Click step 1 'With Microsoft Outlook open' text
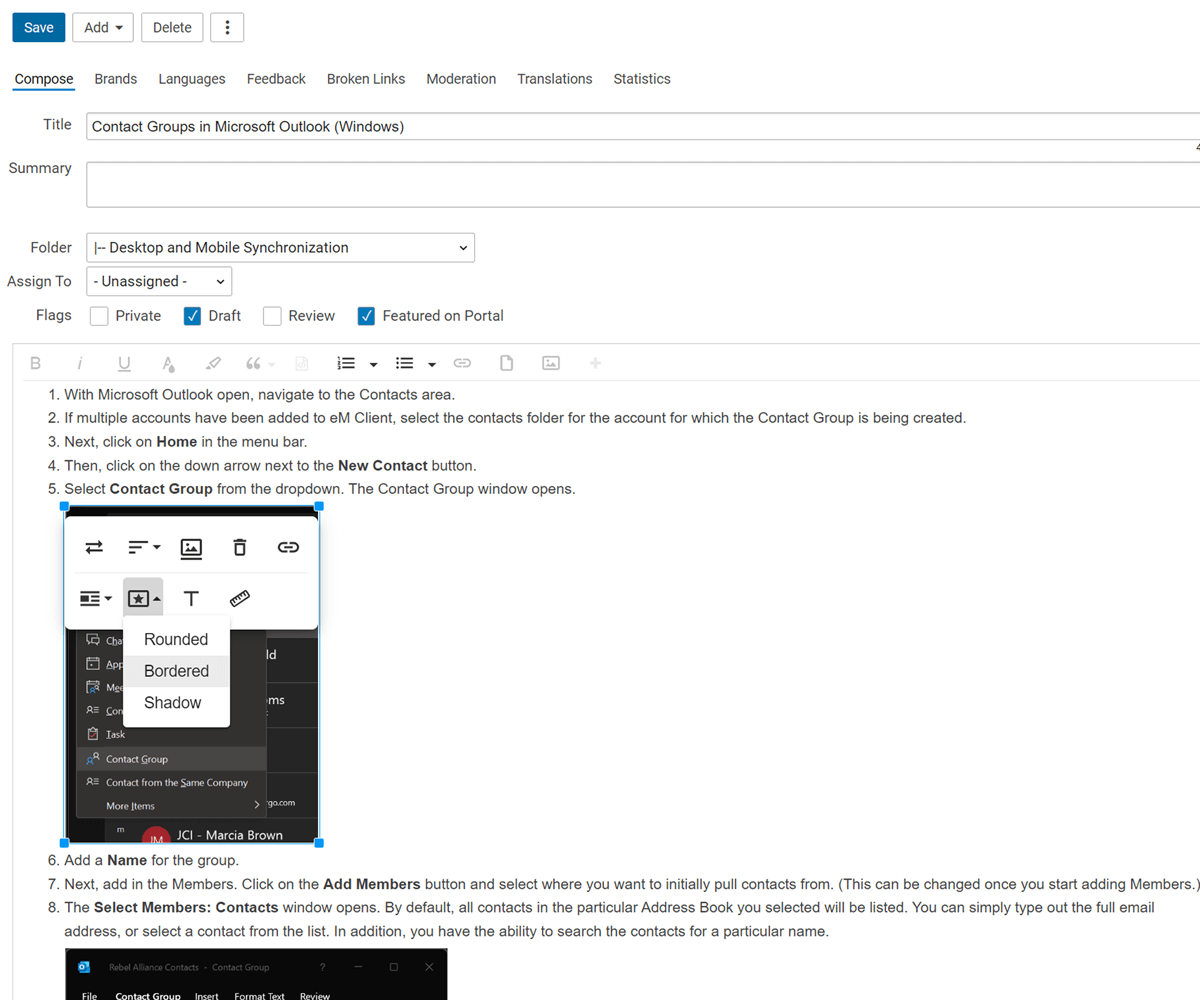The image size is (1200, 1000). [x=260, y=394]
